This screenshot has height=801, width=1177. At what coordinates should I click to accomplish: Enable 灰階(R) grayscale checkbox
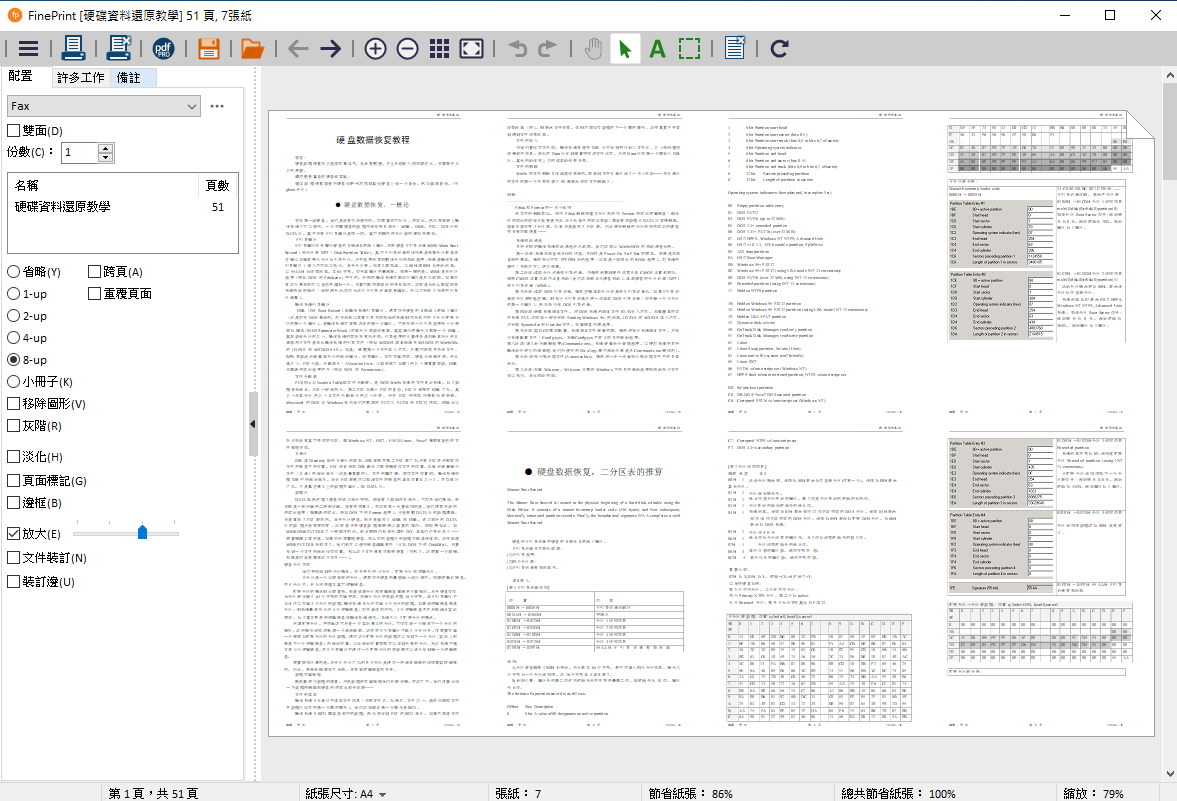13,426
